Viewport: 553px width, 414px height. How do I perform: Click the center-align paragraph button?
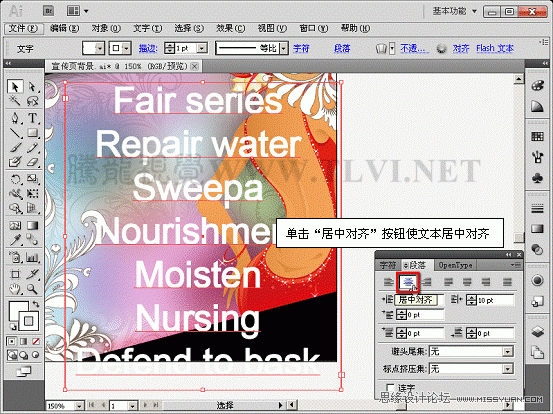coord(408,282)
